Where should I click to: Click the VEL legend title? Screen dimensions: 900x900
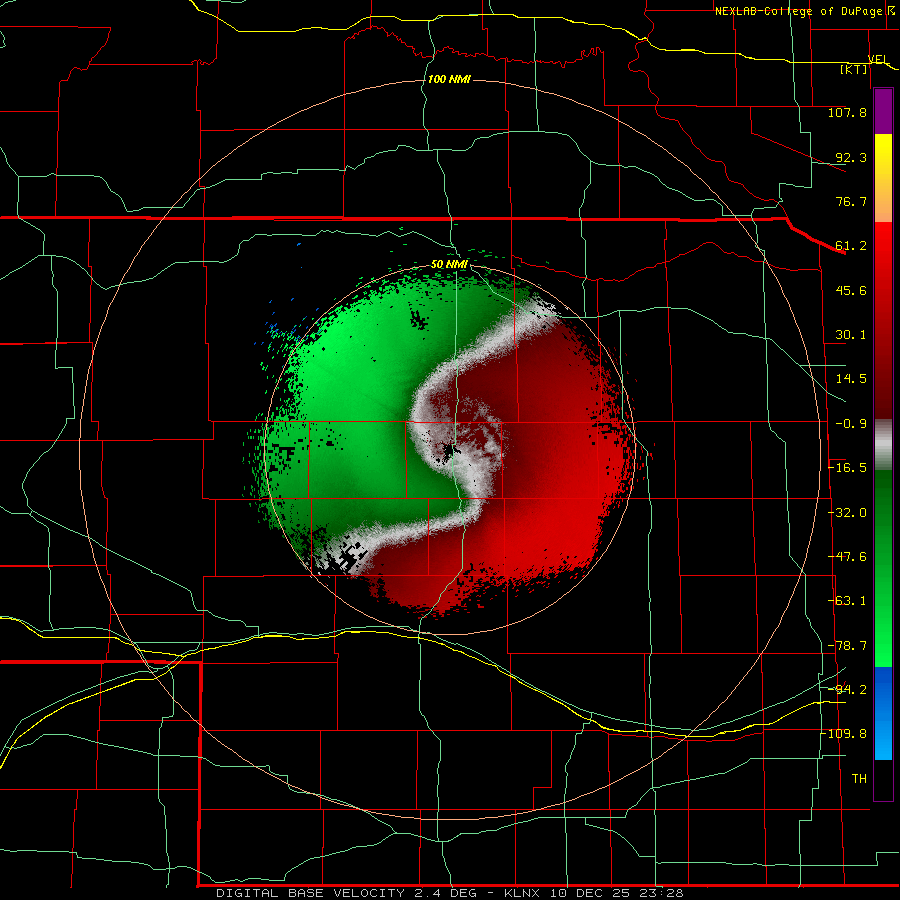coord(878,59)
